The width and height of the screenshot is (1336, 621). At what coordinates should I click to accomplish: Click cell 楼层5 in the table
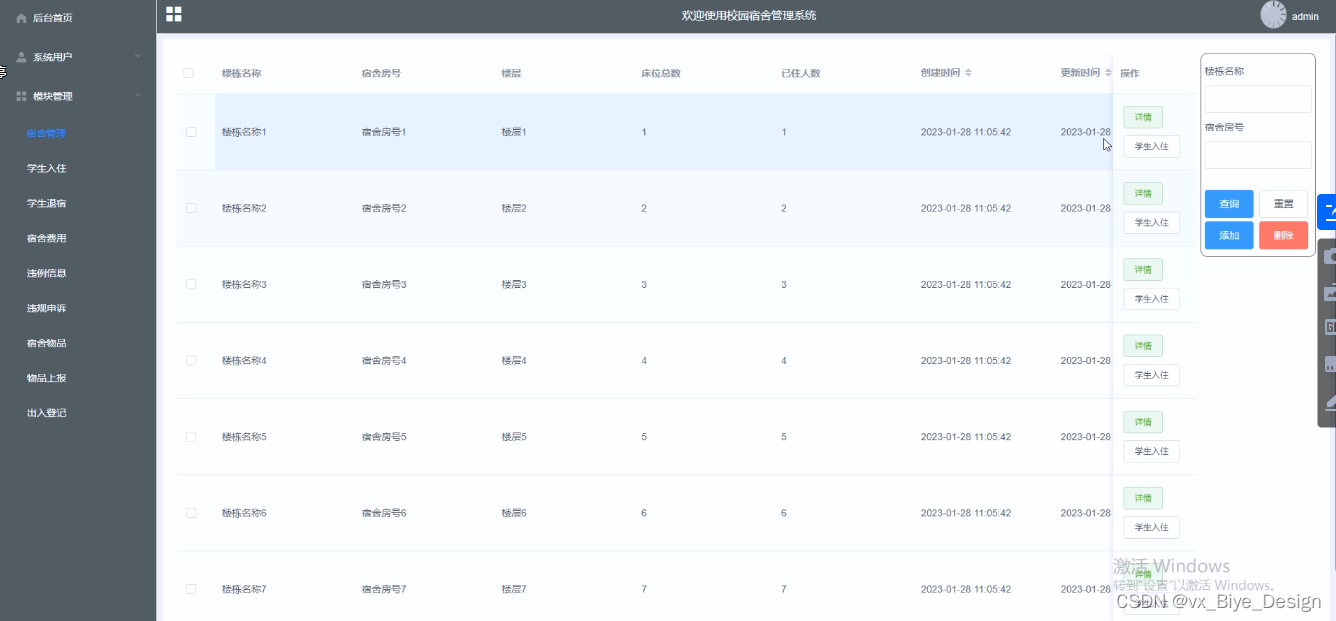tap(514, 437)
